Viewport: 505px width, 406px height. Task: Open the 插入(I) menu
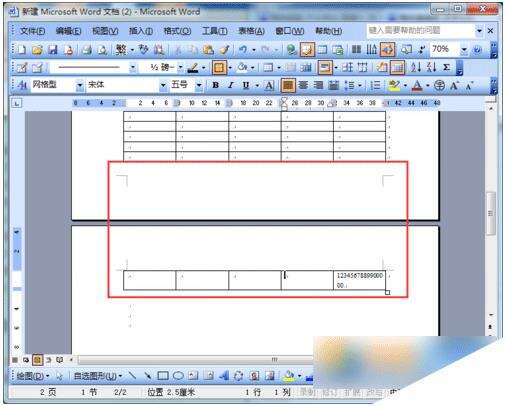pyautogui.click(x=141, y=31)
